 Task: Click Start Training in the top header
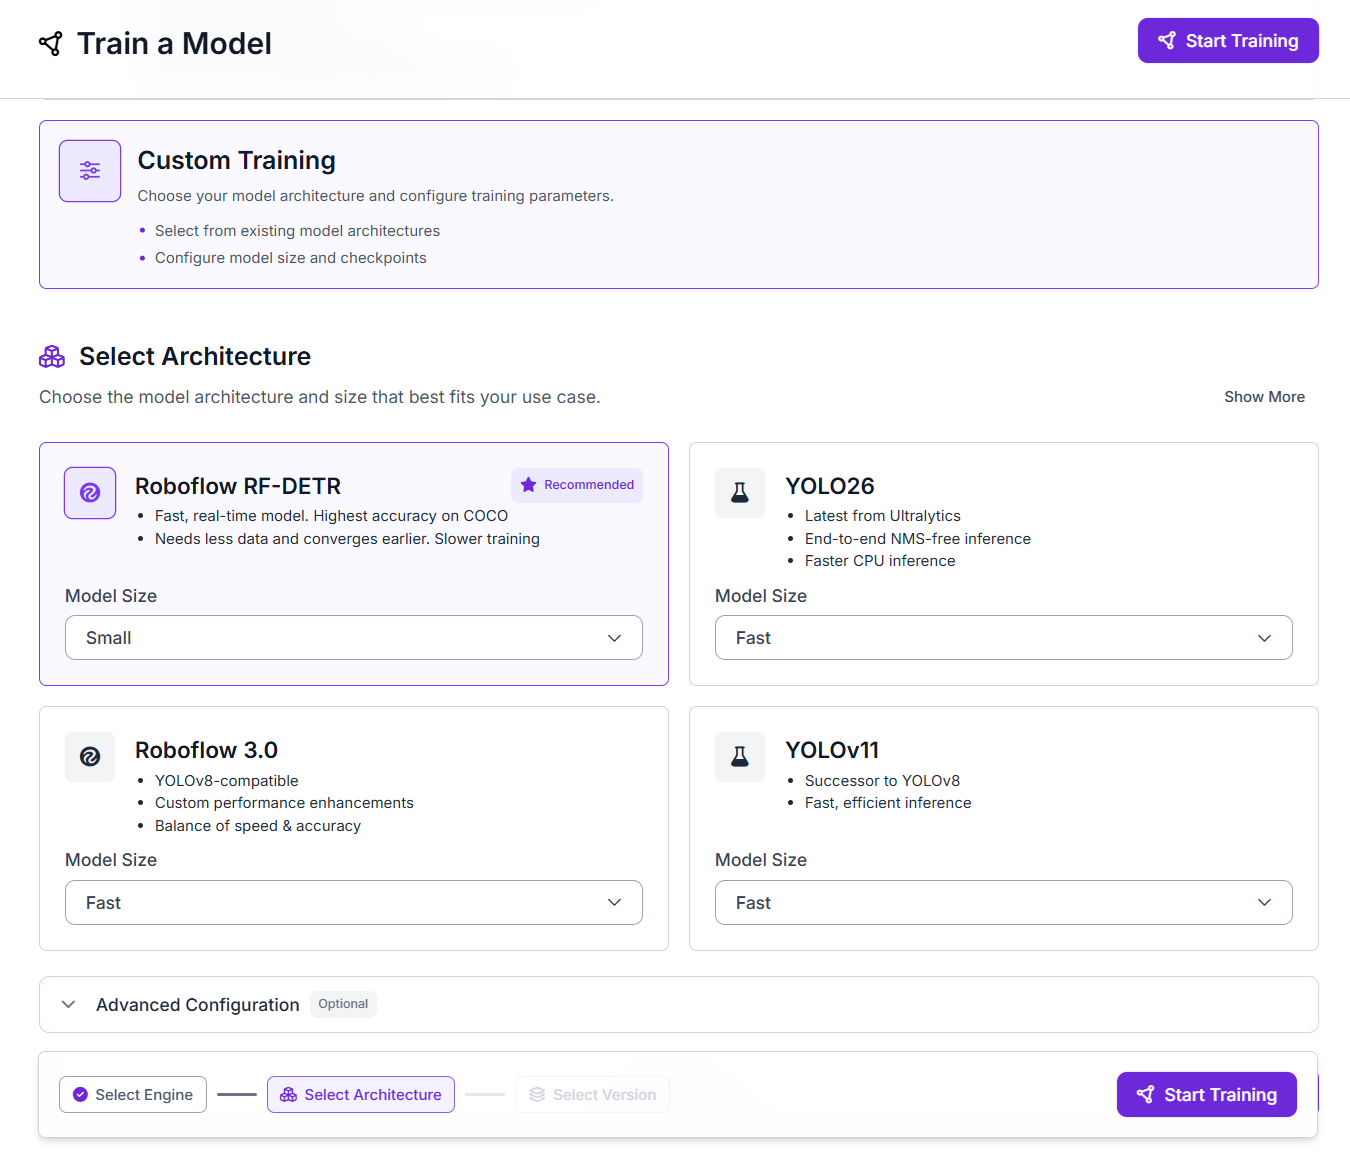pyautogui.click(x=1228, y=41)
